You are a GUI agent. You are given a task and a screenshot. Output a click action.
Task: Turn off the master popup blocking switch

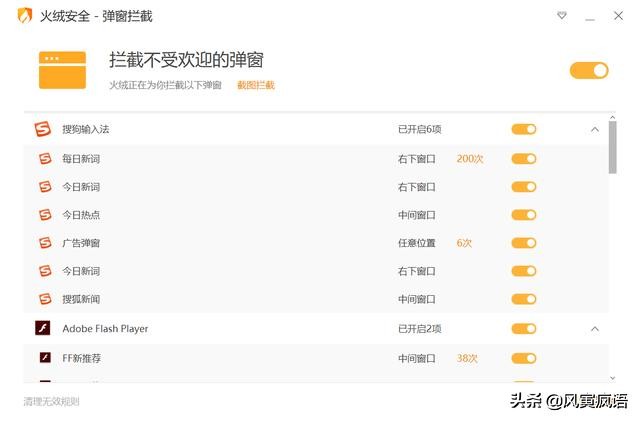pos(589,70)
